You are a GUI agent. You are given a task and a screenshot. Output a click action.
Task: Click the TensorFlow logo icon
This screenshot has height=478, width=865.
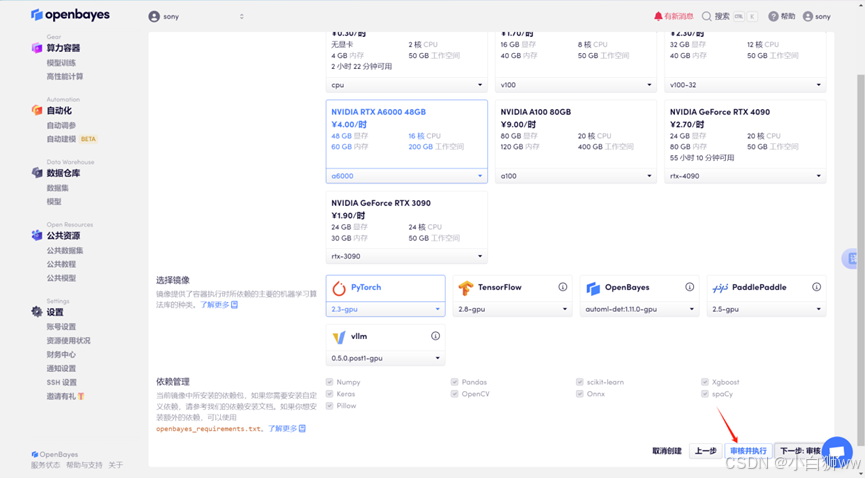point(466,288)
